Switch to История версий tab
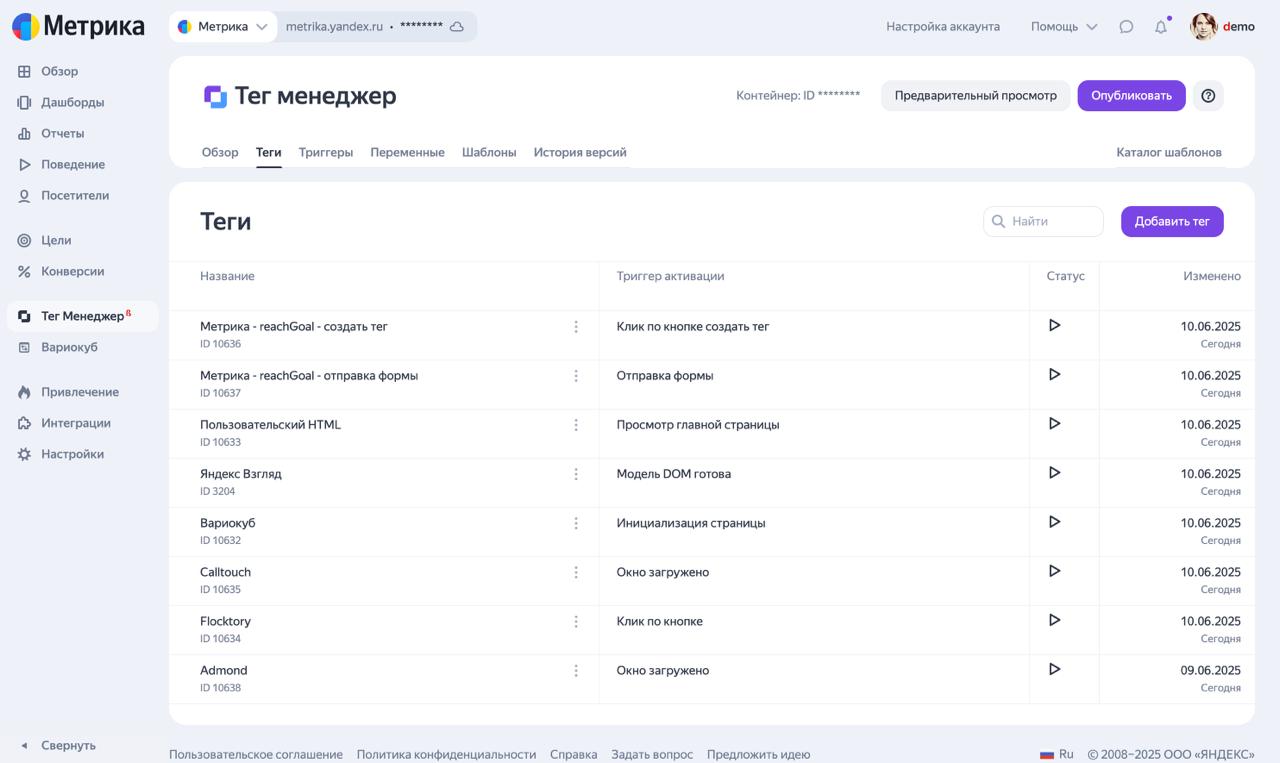Image resolution: width=1280 pixels, height=763 pixels. pos(580,153)
